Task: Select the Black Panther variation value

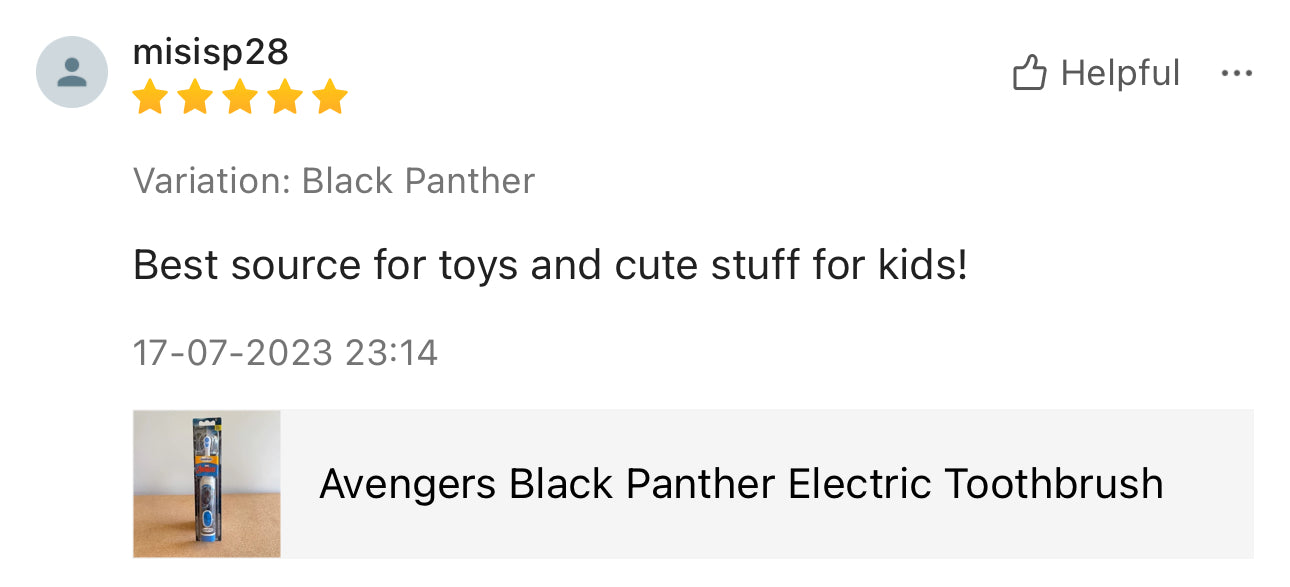Action: [418, 181]
